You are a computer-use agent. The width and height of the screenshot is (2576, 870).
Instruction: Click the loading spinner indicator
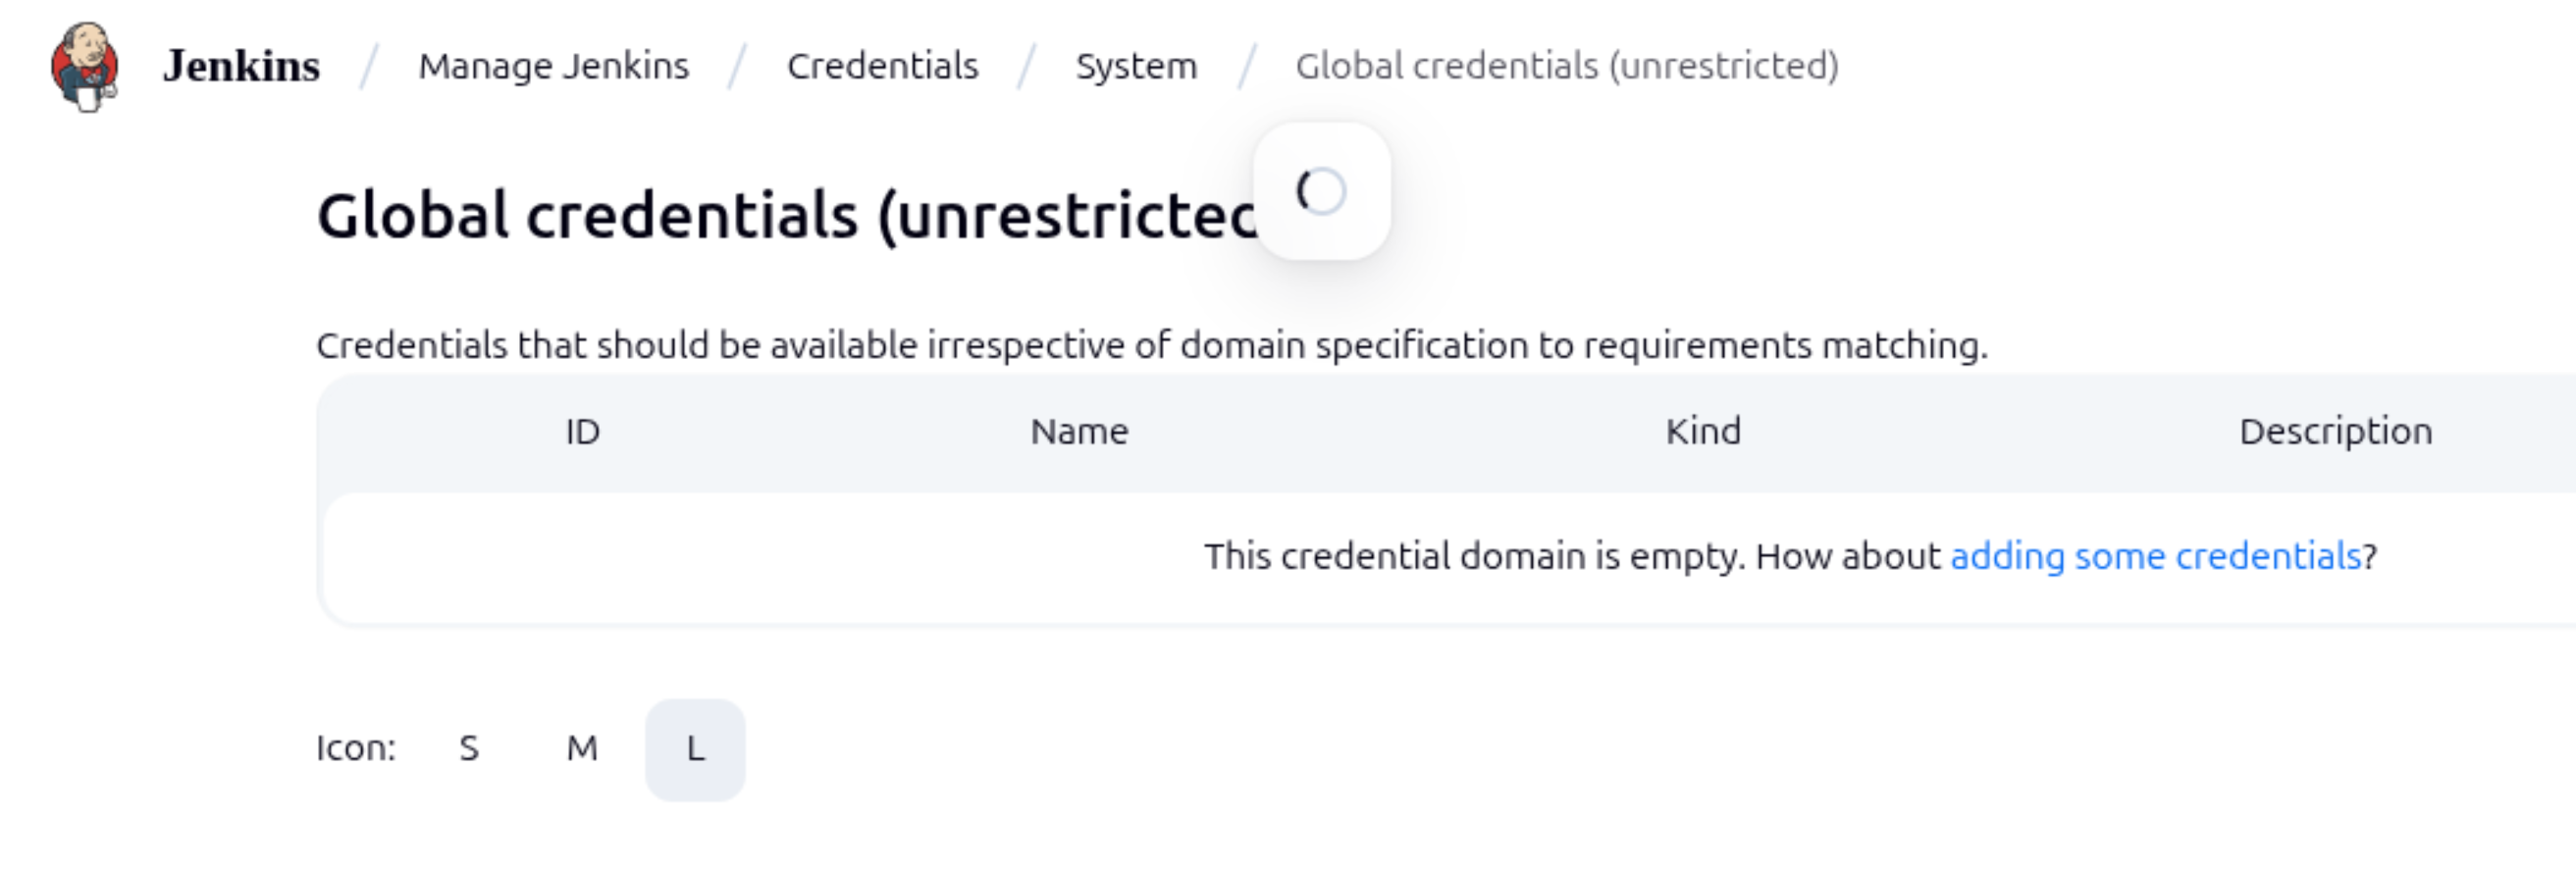pyautogui.click(x=1322, y=191)
